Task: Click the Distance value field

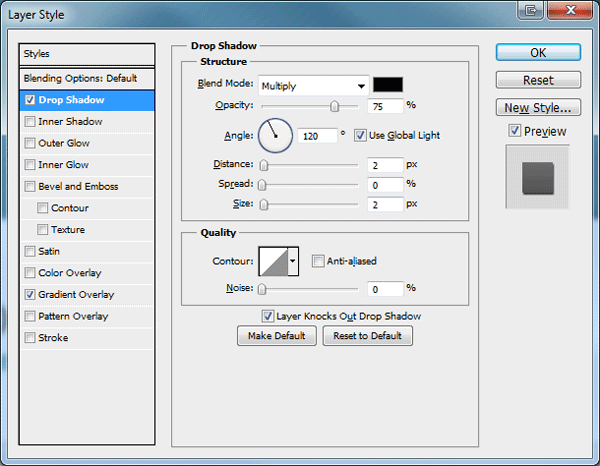Action: 385,165
